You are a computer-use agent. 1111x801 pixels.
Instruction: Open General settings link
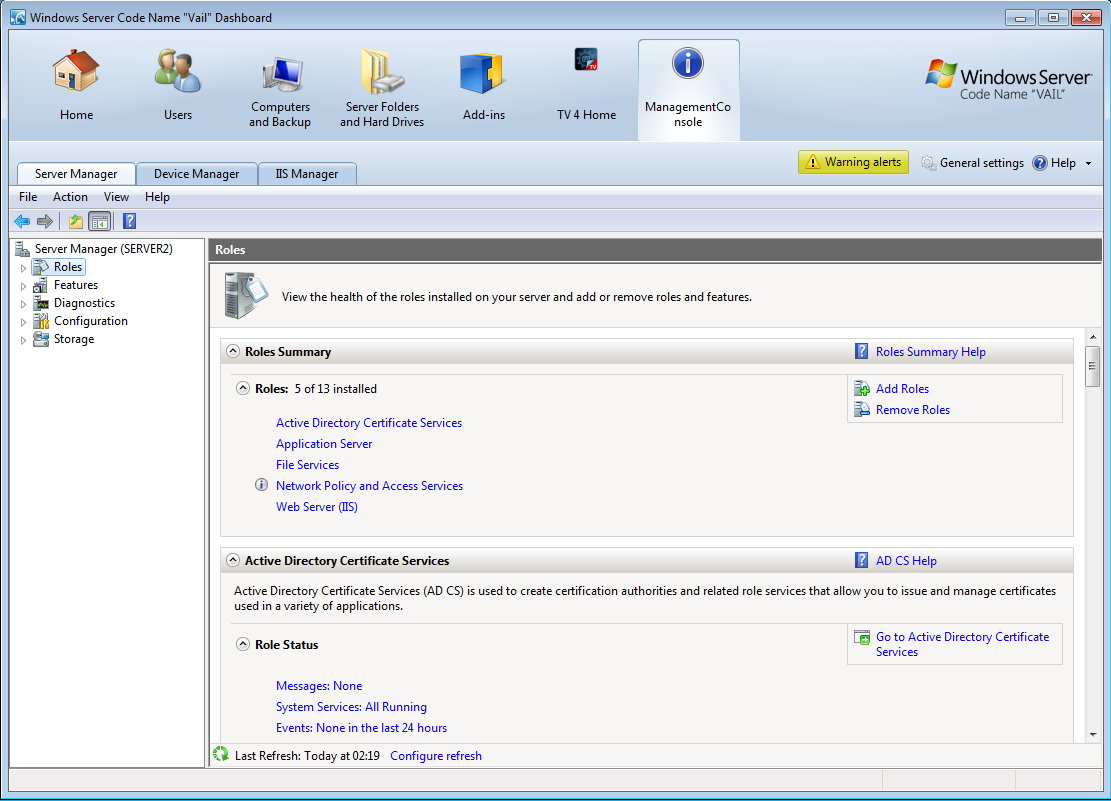(981, 163)
